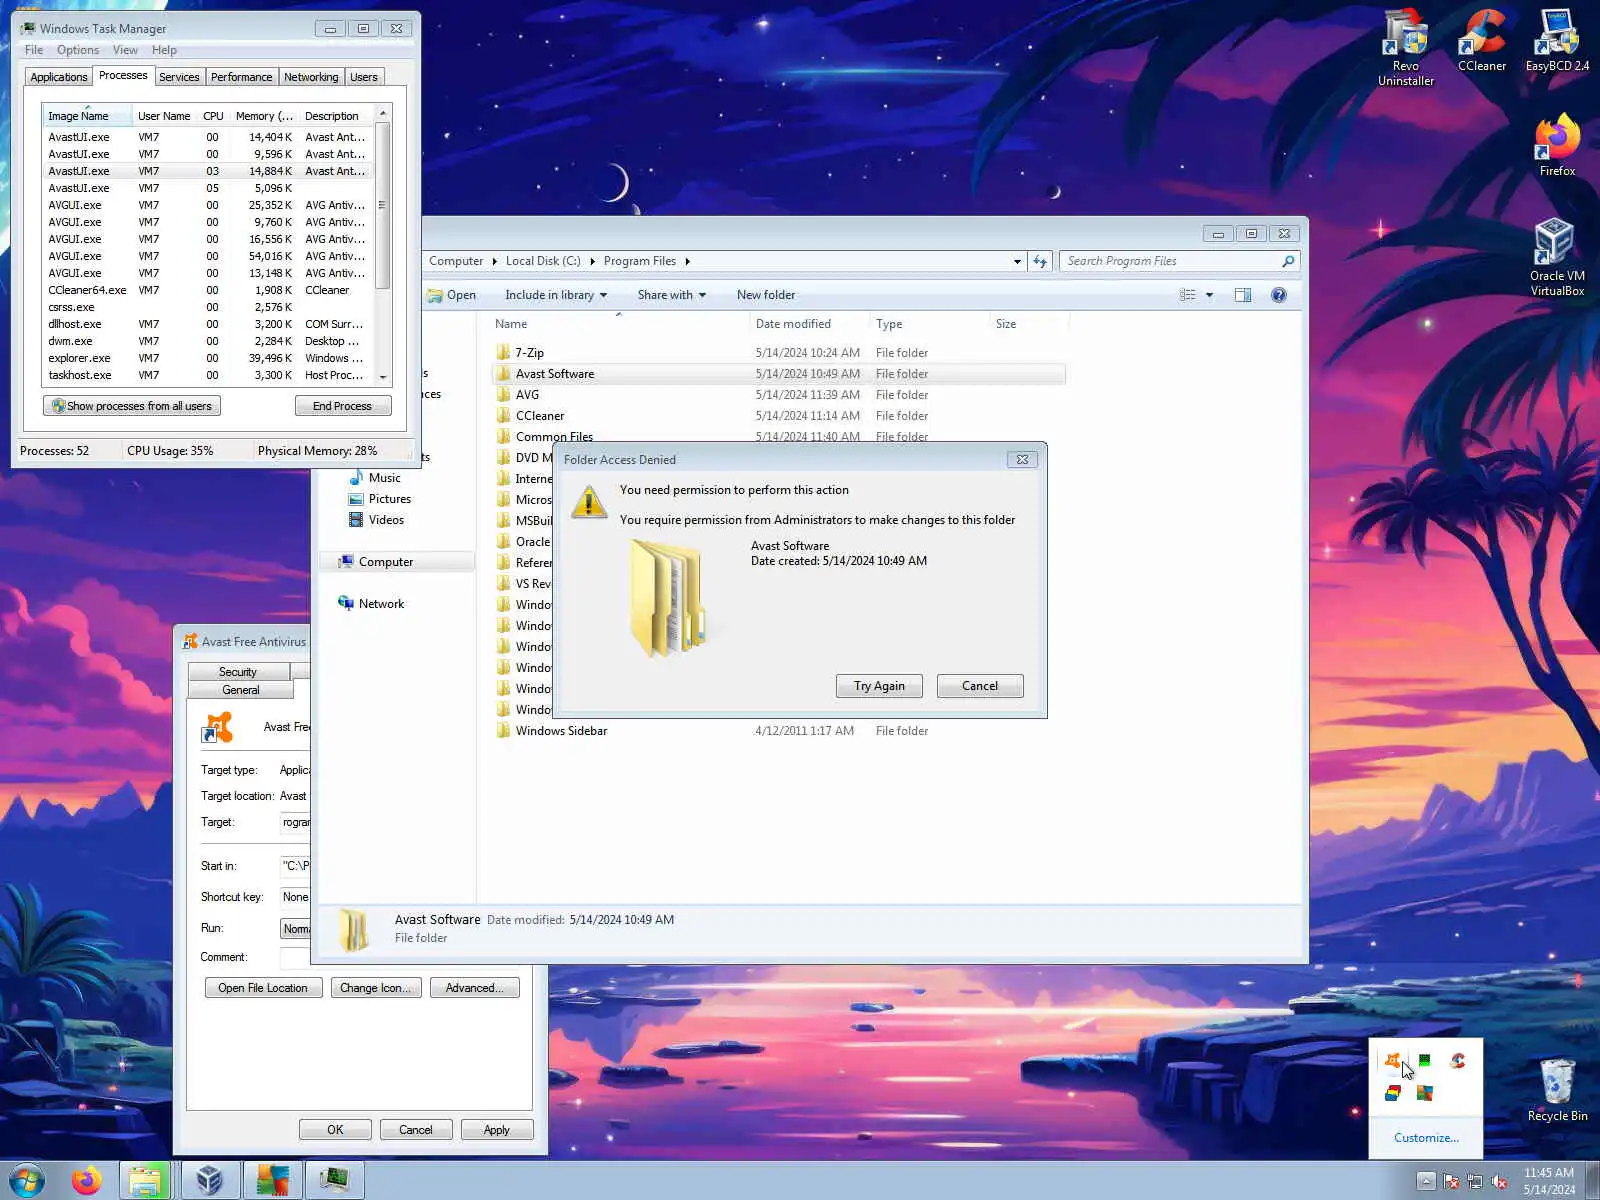Sort processes by Memory column header
1600x1200 pixels.
[264, 116]
